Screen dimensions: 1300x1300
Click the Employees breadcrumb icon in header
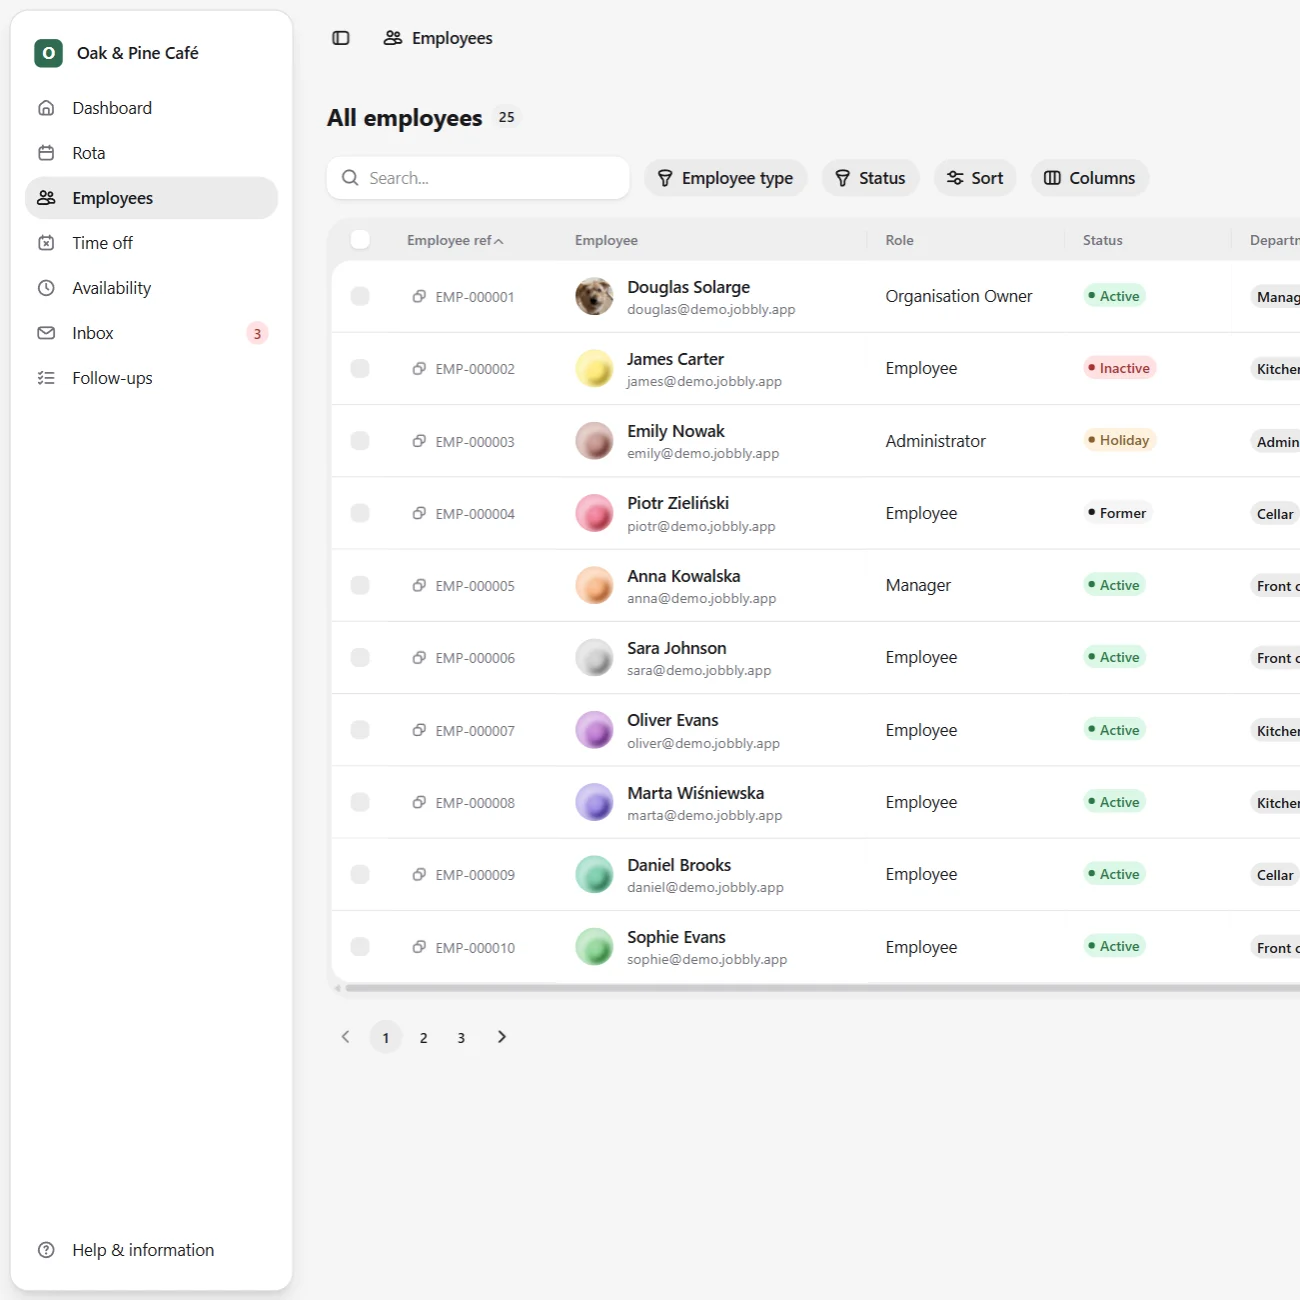pyautogui.click(x=393, y=38)
